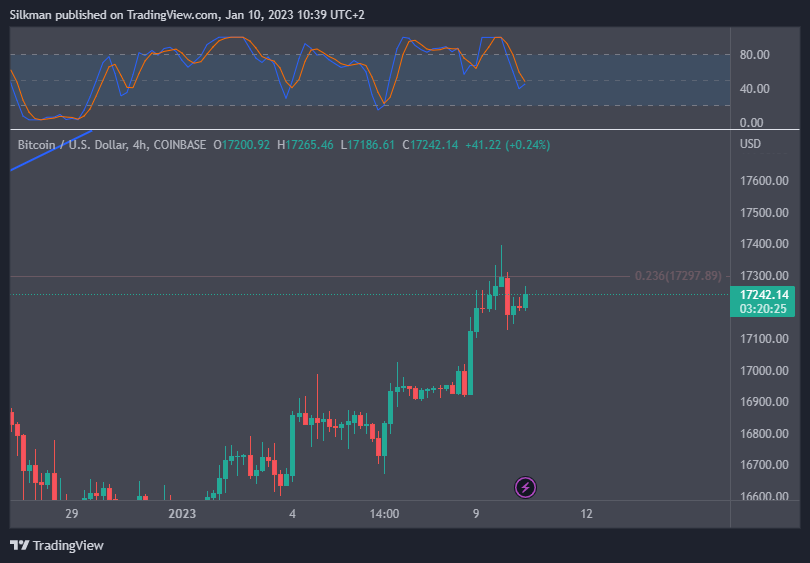The image size is (810, 563).
Task: Click the blue diagonal trend line
Action: (x=51, y=150)
